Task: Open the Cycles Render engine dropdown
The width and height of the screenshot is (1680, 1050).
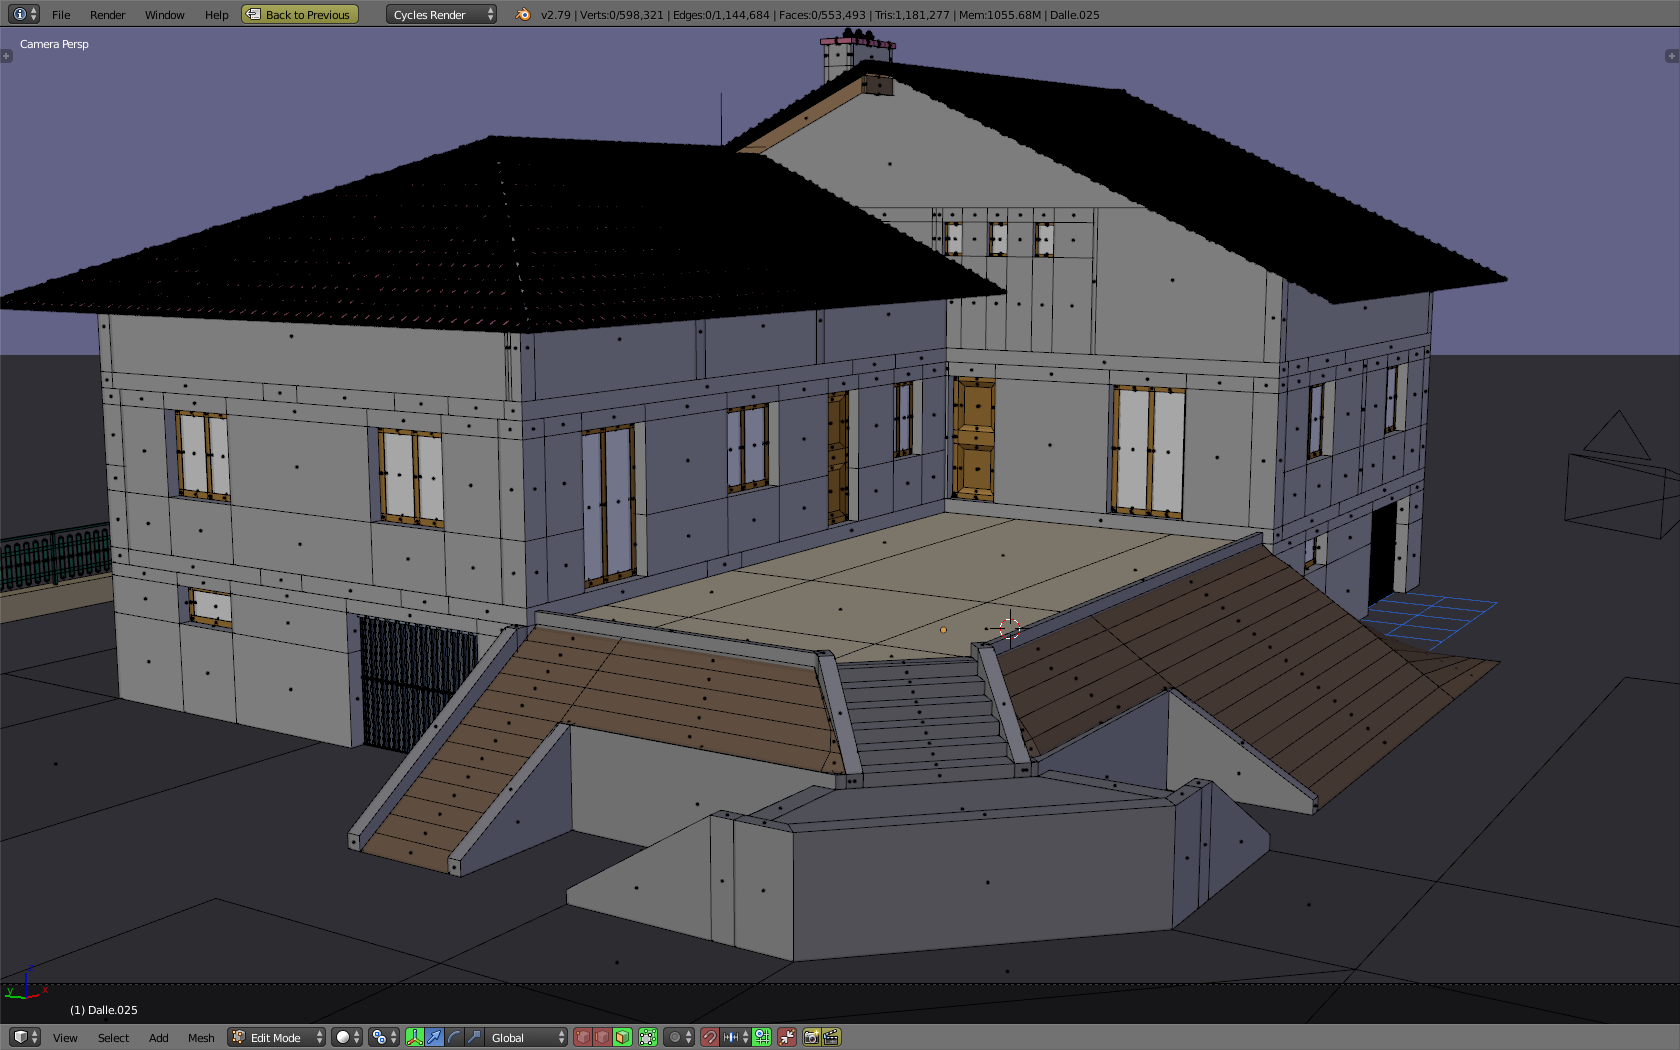Action: coord(440,15)
